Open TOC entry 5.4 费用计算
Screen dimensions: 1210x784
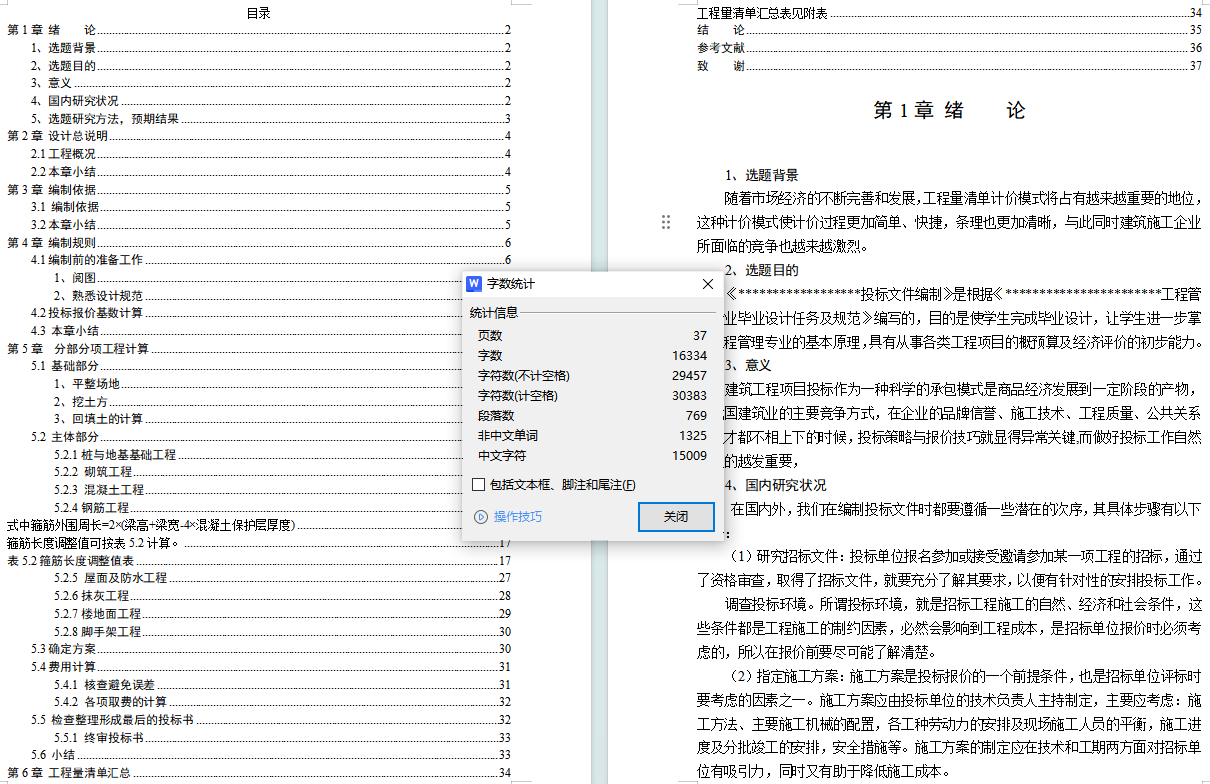pos(271,667)
